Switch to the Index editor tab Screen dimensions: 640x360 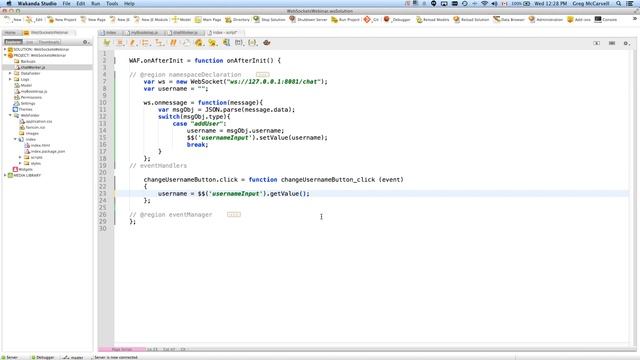109,32
